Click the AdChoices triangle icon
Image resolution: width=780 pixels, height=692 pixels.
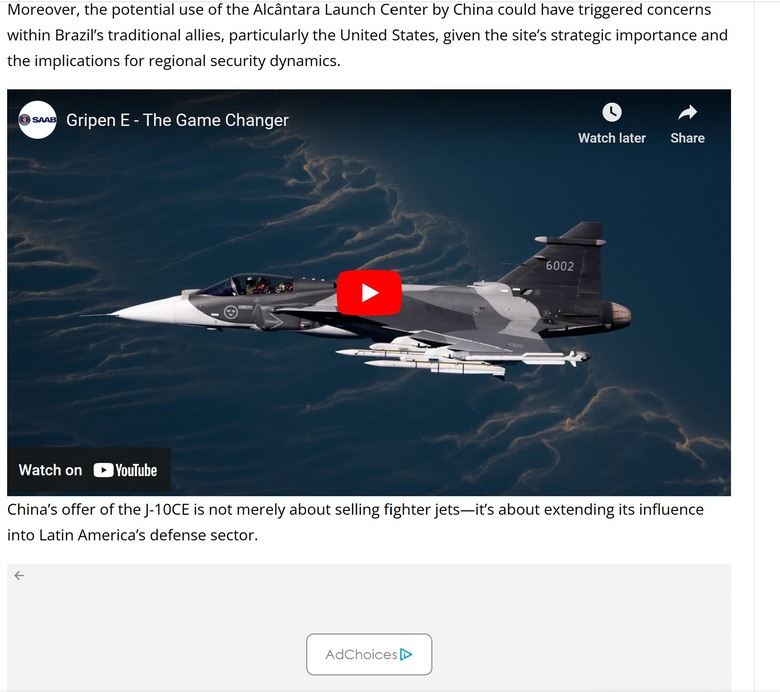click(x=406, y=654)
